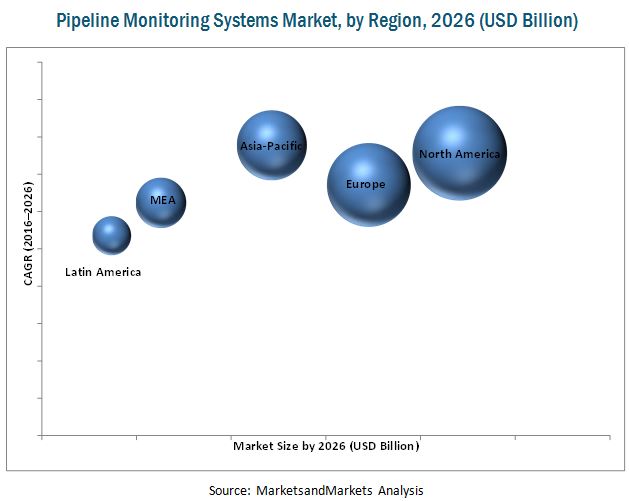This screenshot has width=629, height=501.
Task: Click x-axis tick mark above the word 'Market'
Action: tap(231, 437)
